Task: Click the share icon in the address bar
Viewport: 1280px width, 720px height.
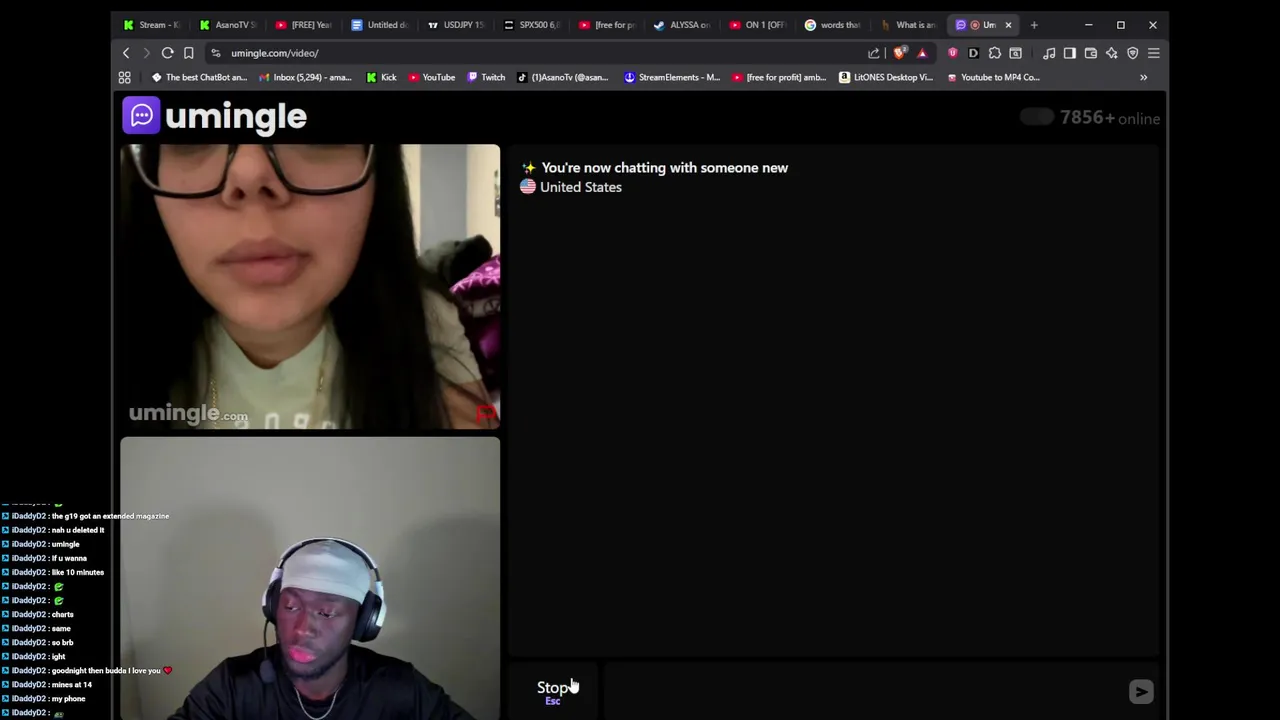Action: pyautogui.click(x=874, y=53)
